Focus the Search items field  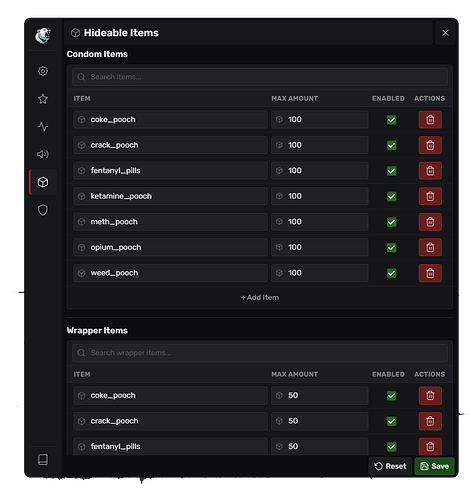tap(260, 77)
